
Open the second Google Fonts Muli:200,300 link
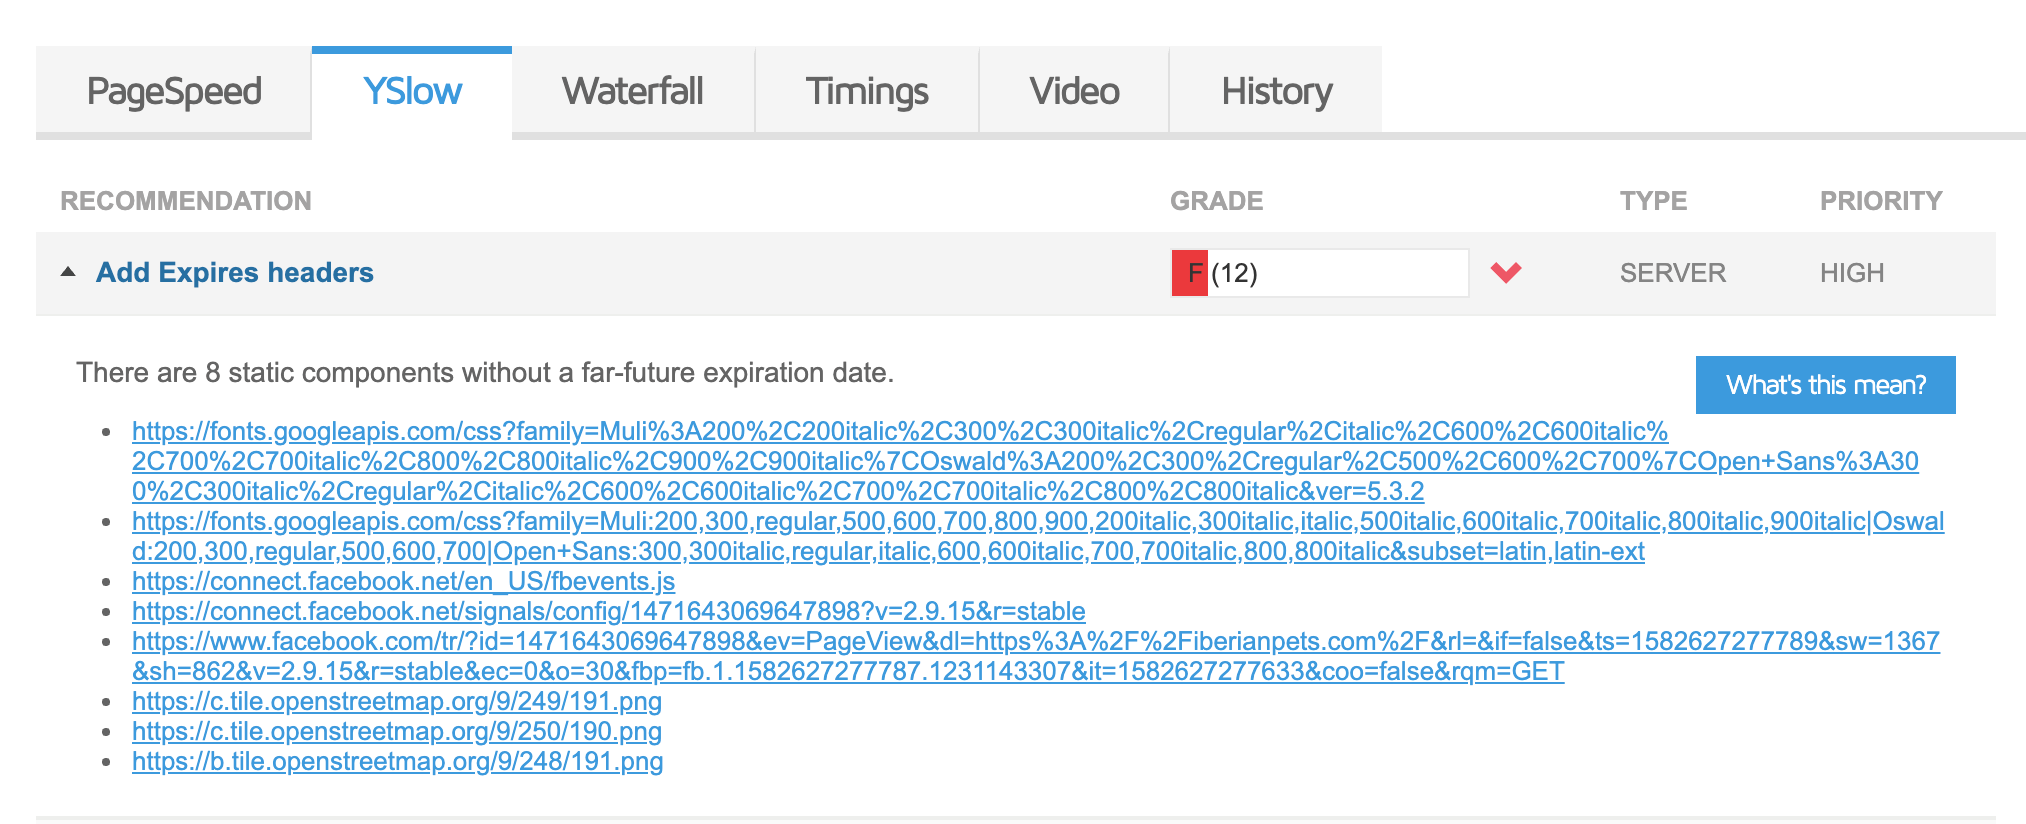[x=1038, y=536]
